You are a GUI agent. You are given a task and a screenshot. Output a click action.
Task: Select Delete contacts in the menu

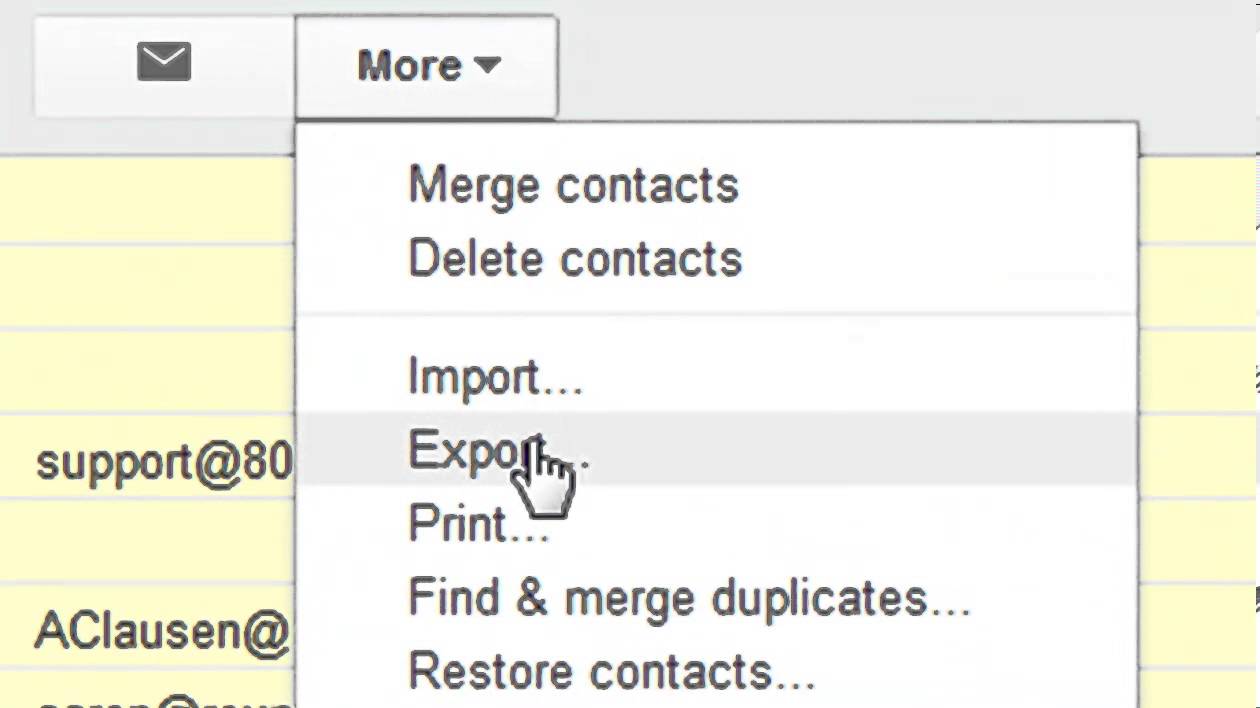575,259
